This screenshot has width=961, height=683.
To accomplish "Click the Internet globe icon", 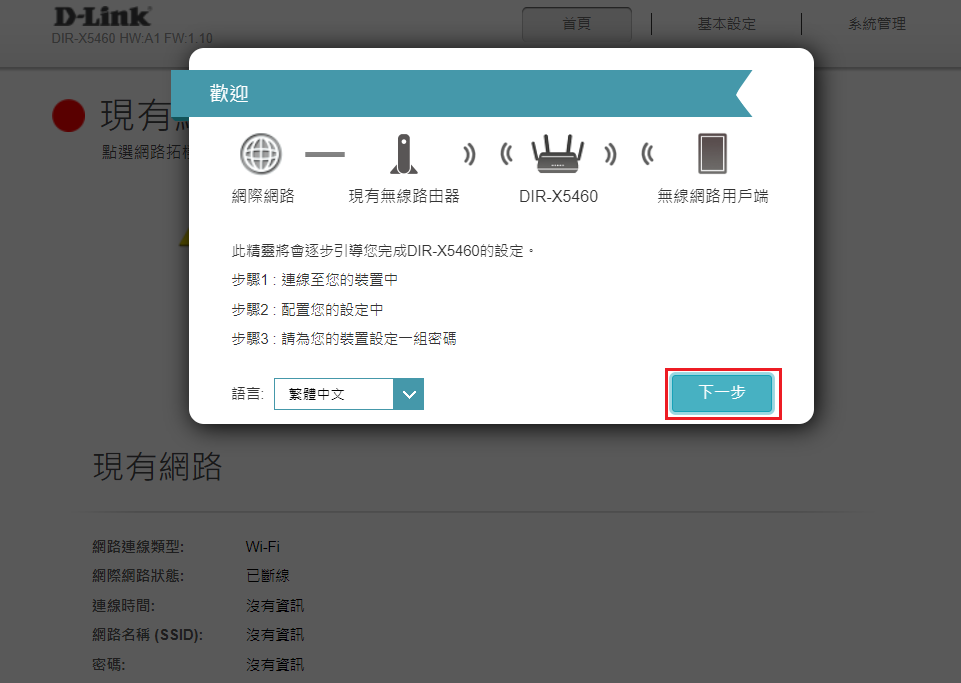I will (261, 154).
